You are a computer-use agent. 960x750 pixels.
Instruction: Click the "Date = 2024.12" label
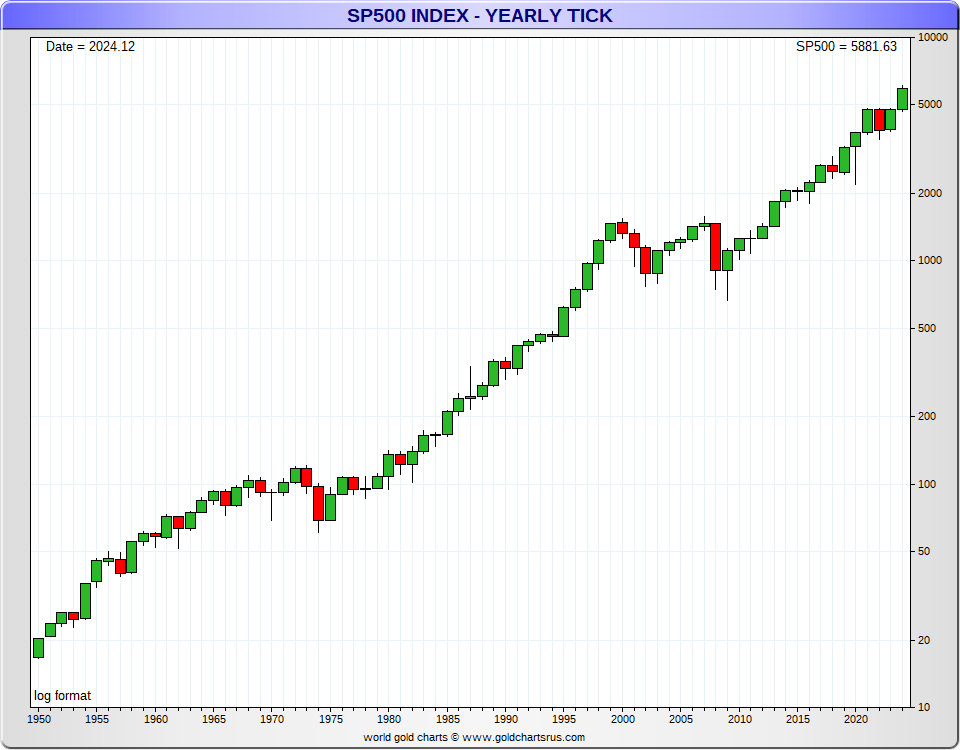click(90, 47)
